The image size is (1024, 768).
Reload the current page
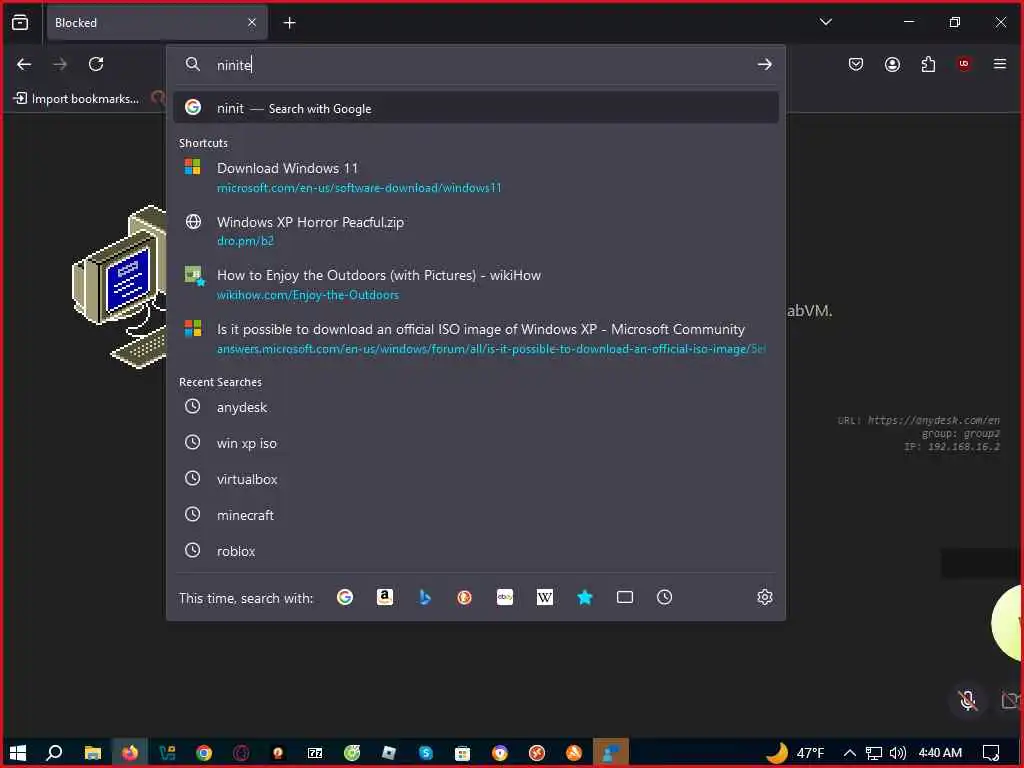(96, 64)
